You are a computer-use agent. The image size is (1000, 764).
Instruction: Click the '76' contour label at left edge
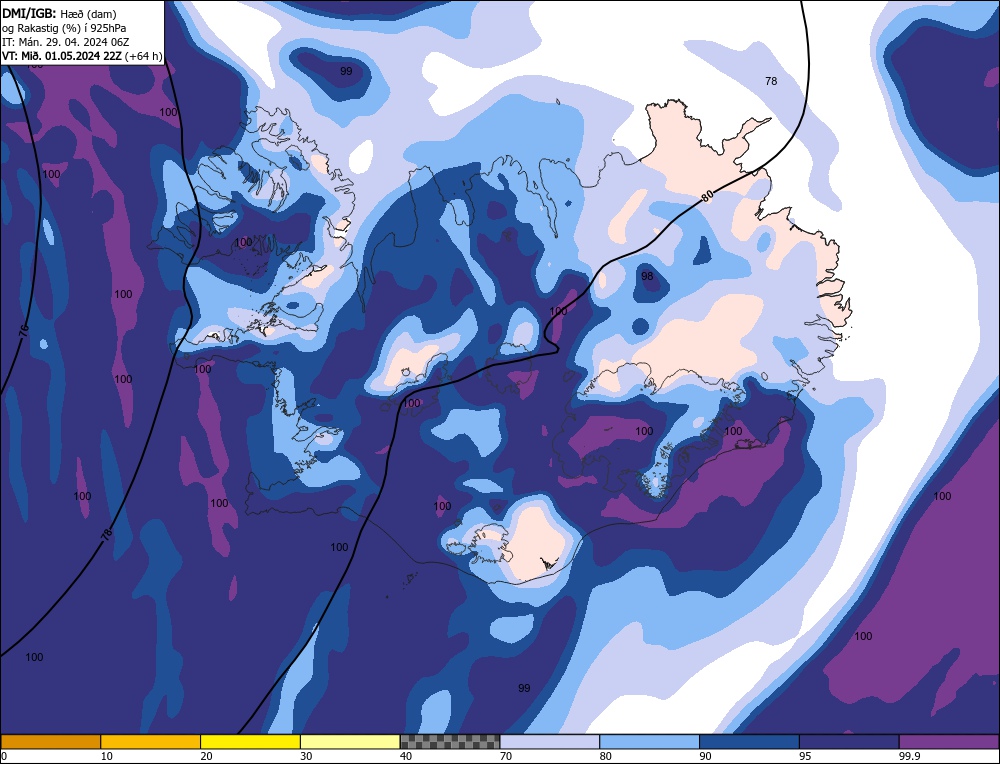[24, 330]
